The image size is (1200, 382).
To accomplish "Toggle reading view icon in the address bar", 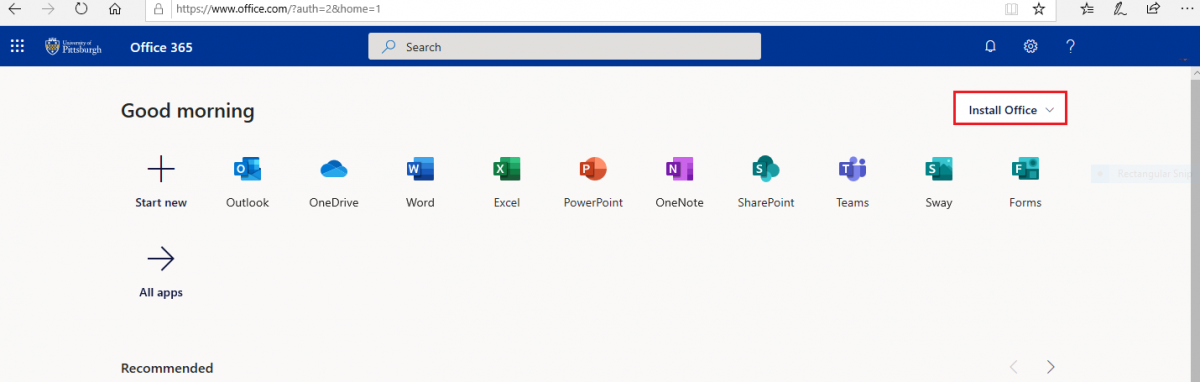I will tap(1011, 9).
